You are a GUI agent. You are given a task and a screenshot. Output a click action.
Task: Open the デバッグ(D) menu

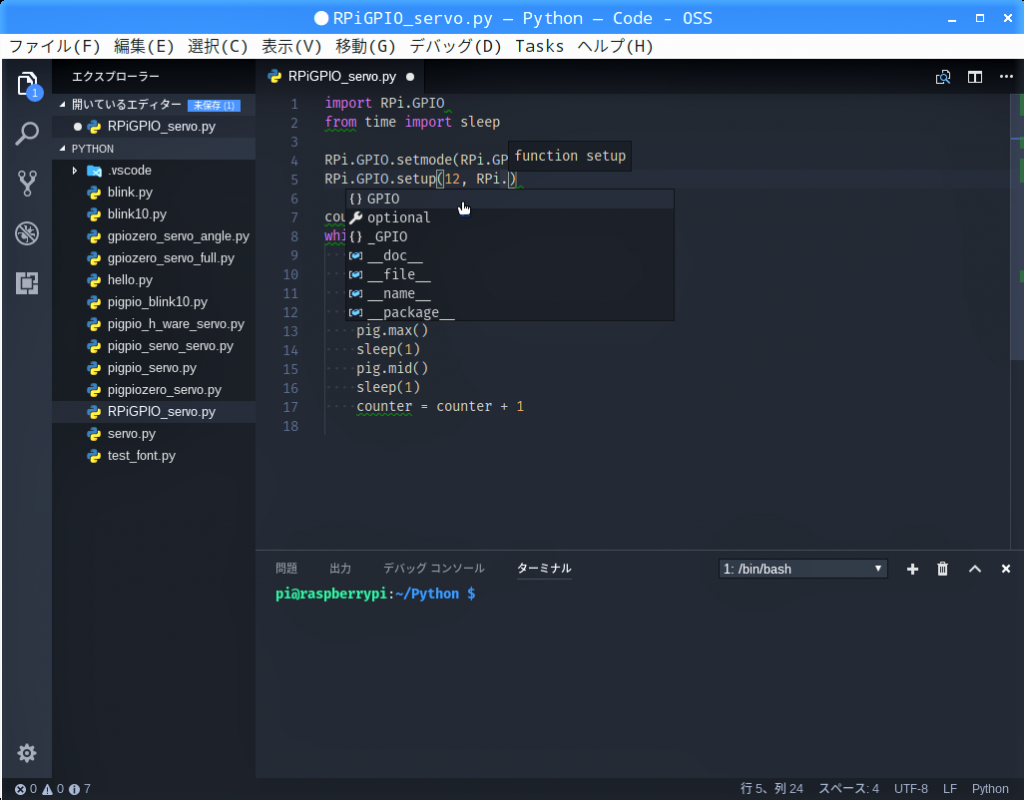pyautogui.click(x=455, y=46)
